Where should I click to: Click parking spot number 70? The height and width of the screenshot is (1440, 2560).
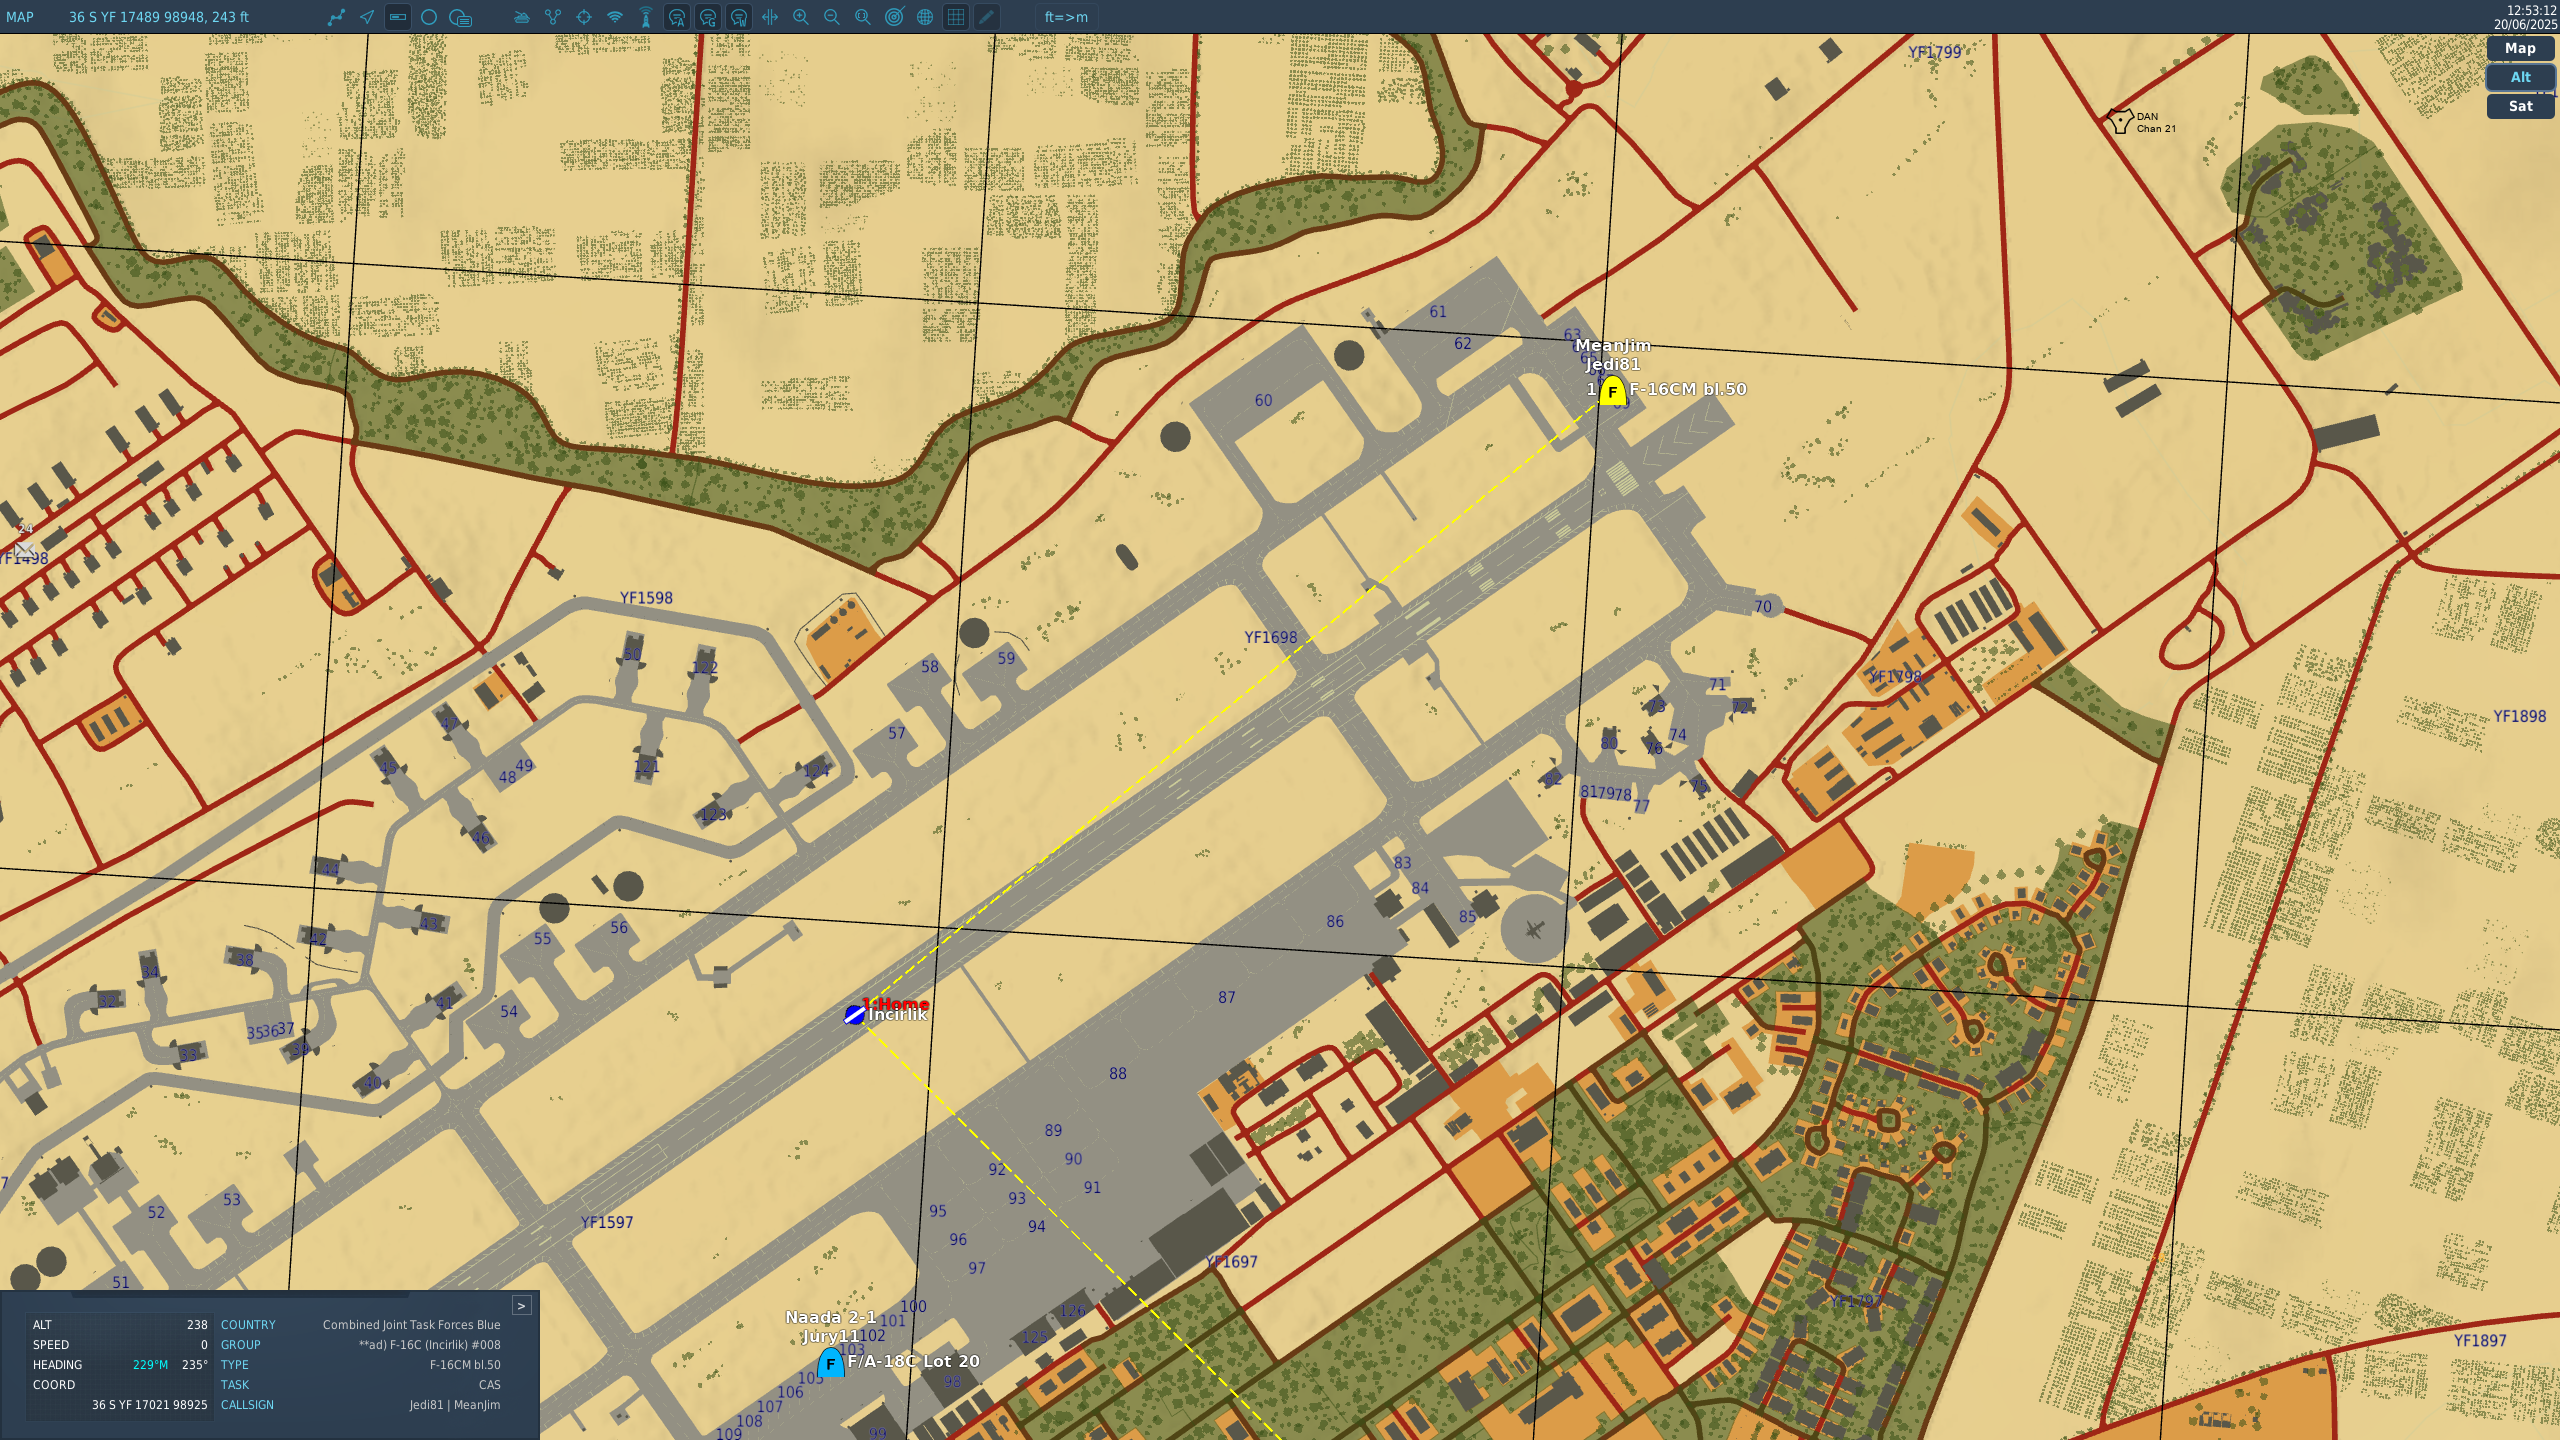click(x=1763, y=606)
